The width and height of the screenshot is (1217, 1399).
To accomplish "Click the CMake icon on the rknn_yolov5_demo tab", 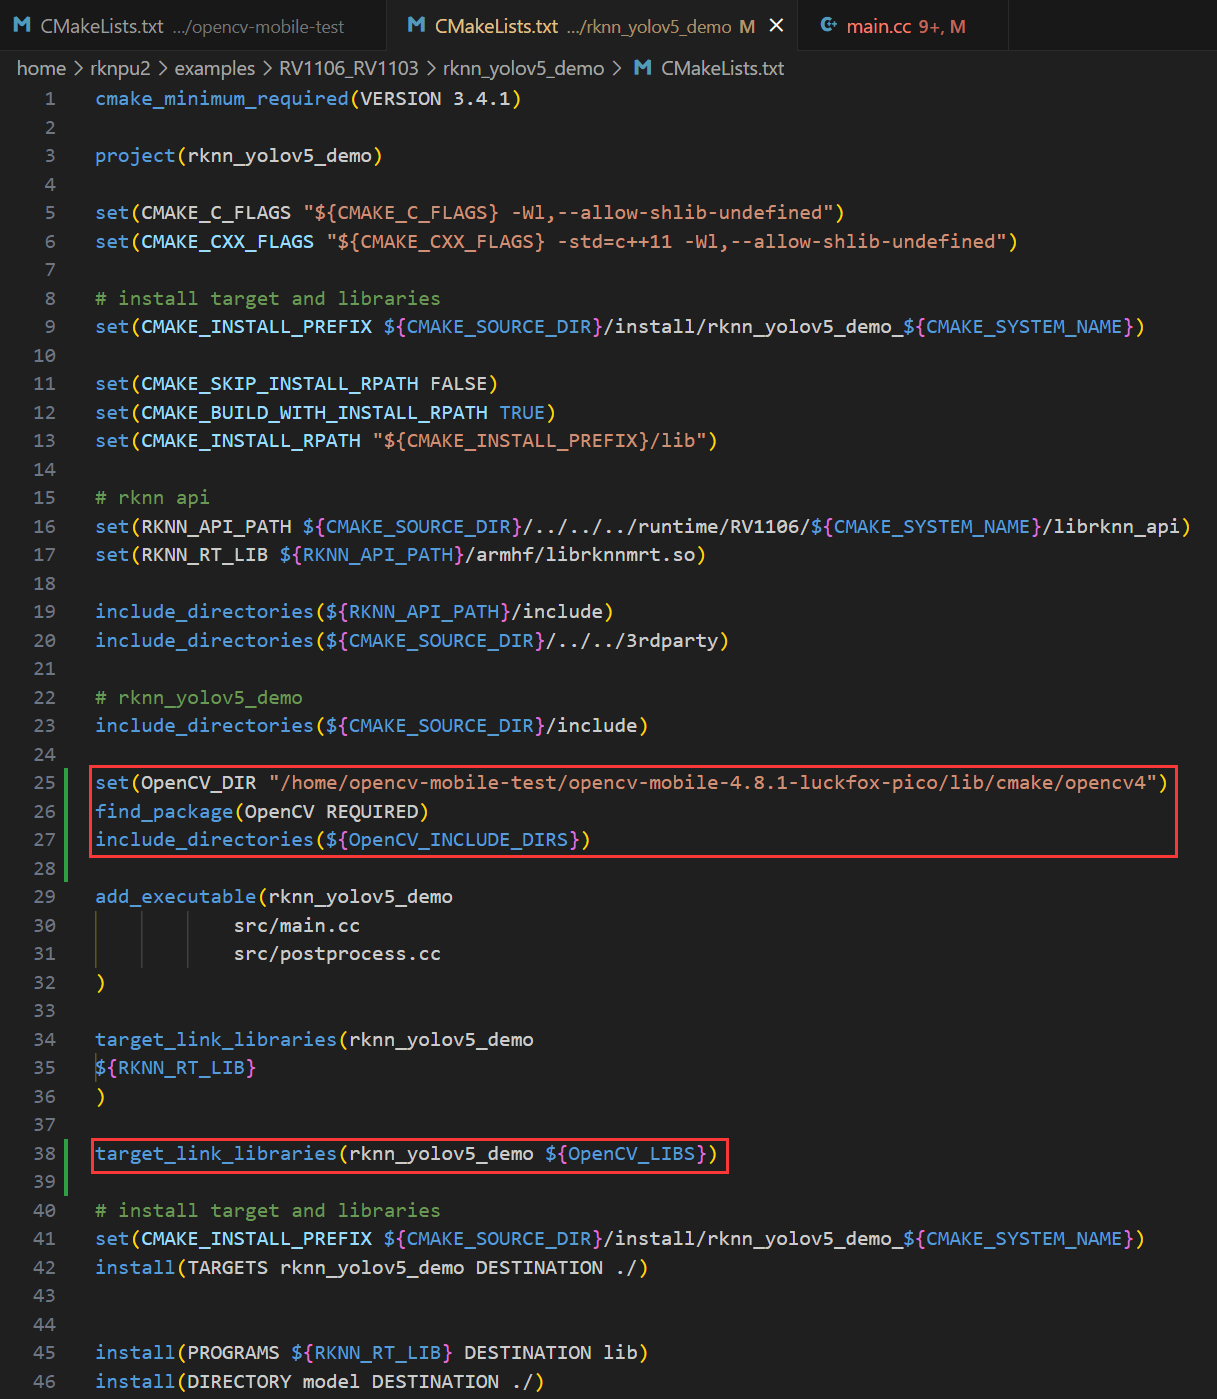I will point(416,26).
